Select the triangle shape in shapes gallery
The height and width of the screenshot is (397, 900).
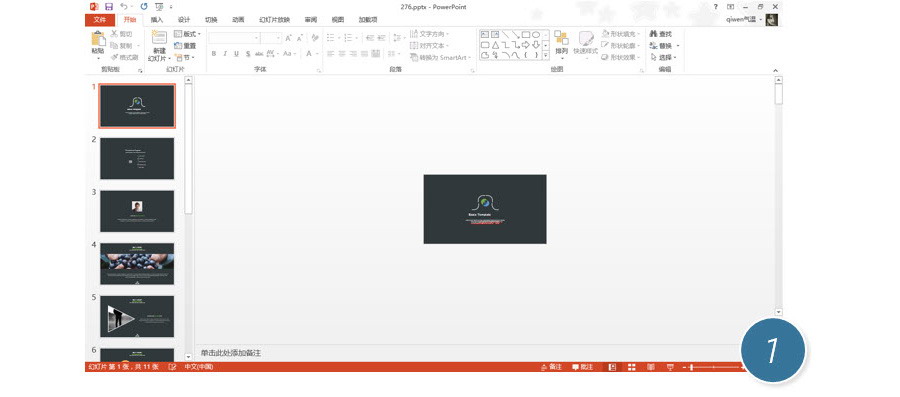tap(495, 45)
